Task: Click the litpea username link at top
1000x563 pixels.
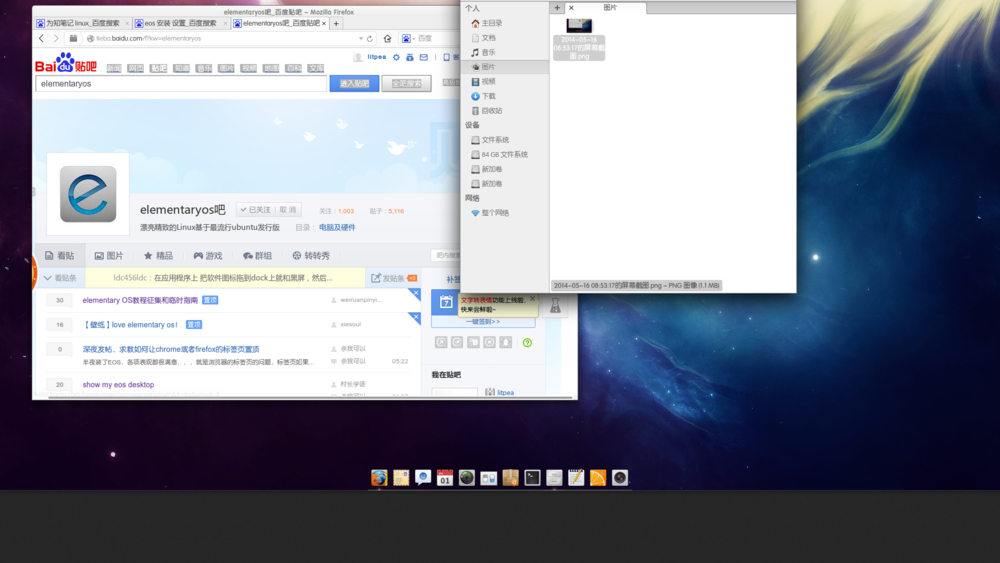Action: (x=376, y=57)
